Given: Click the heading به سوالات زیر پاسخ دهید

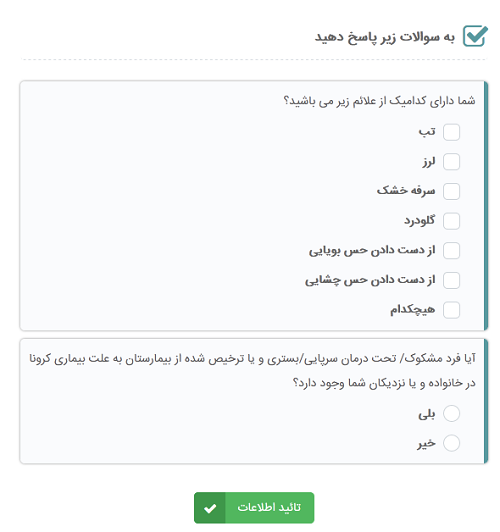Looking at the screenshot, I should 385,37.
